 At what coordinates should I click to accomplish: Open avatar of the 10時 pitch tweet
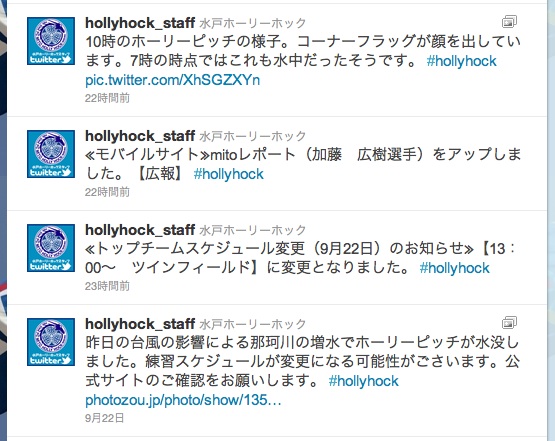pyautogui.click(x=51, y=41)
